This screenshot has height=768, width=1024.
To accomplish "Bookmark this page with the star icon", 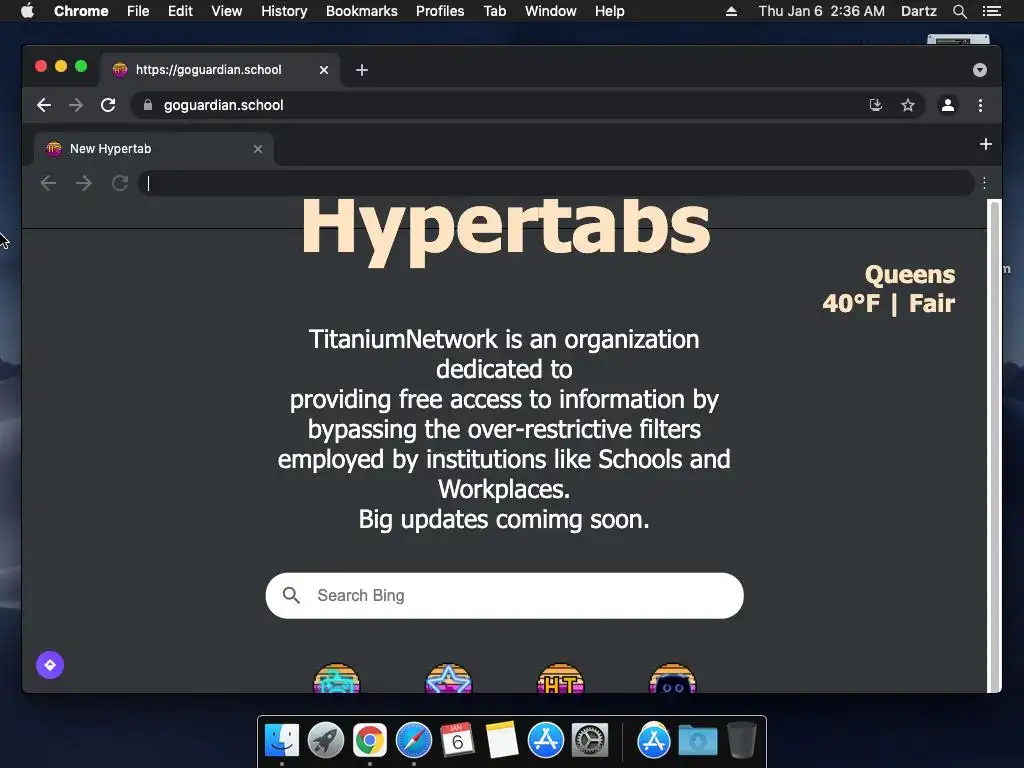I will [908, 105].
